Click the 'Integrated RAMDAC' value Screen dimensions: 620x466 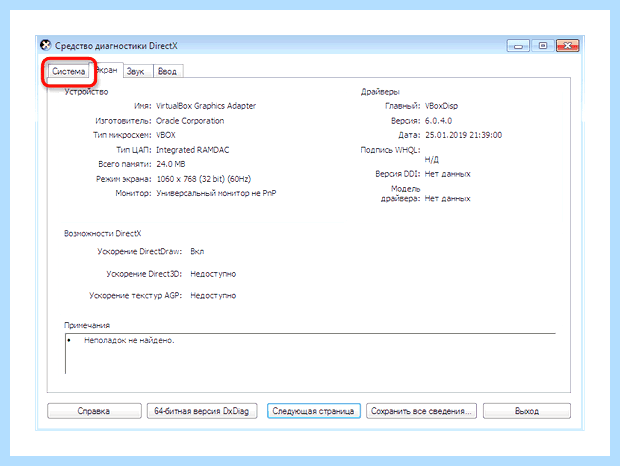click(193, 150)
